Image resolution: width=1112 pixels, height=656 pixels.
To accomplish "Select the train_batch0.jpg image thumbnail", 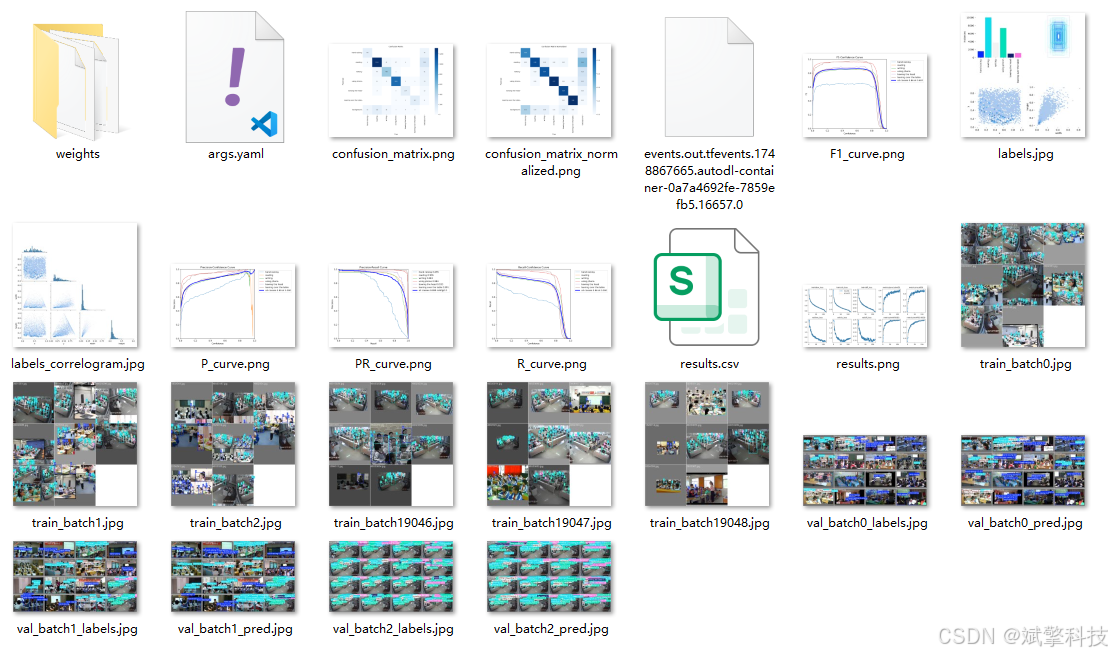I will 1024,285.
